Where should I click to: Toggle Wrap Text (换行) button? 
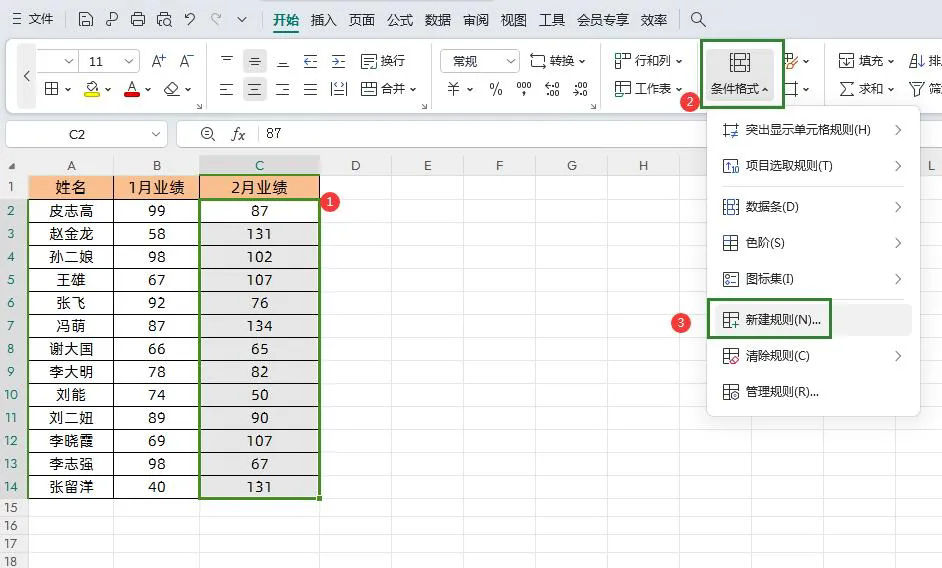[x=383, y=61]
